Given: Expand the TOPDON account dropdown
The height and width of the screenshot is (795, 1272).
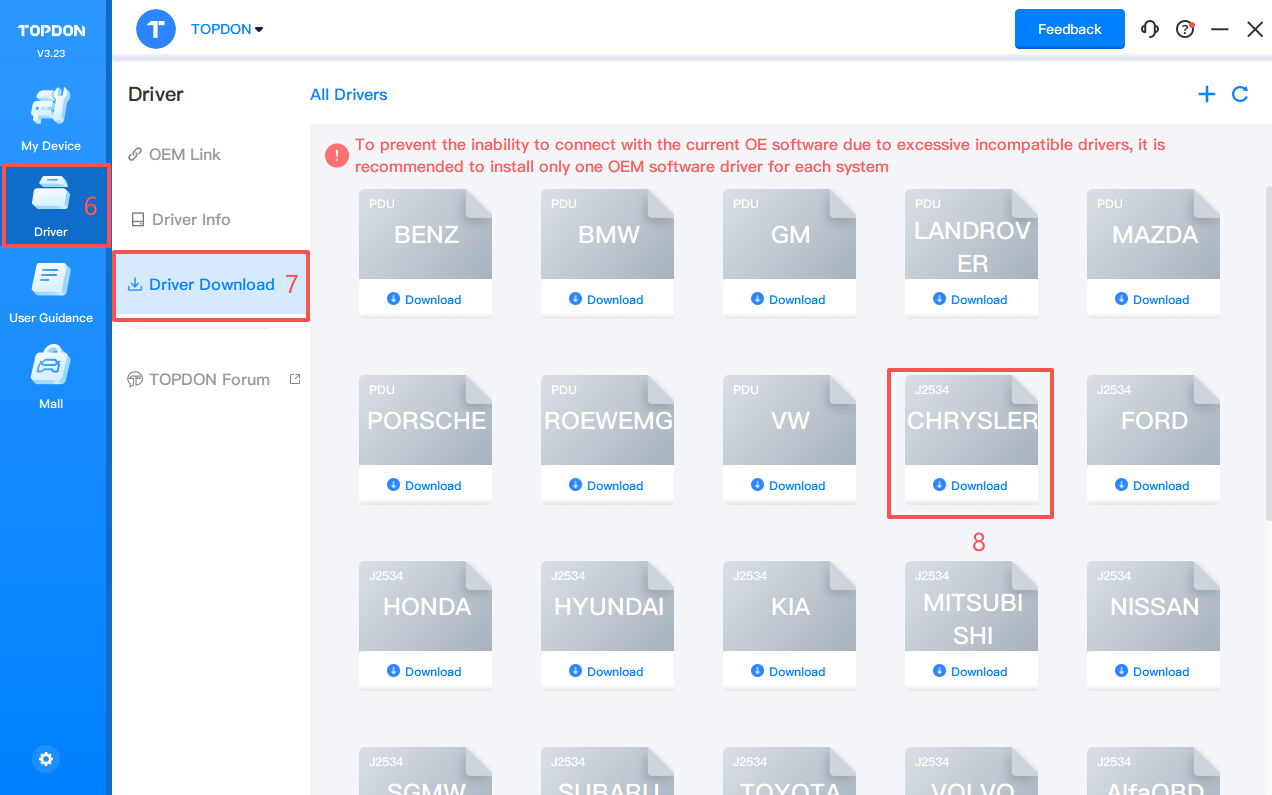Looking at the screenshot, I should 228,29.
